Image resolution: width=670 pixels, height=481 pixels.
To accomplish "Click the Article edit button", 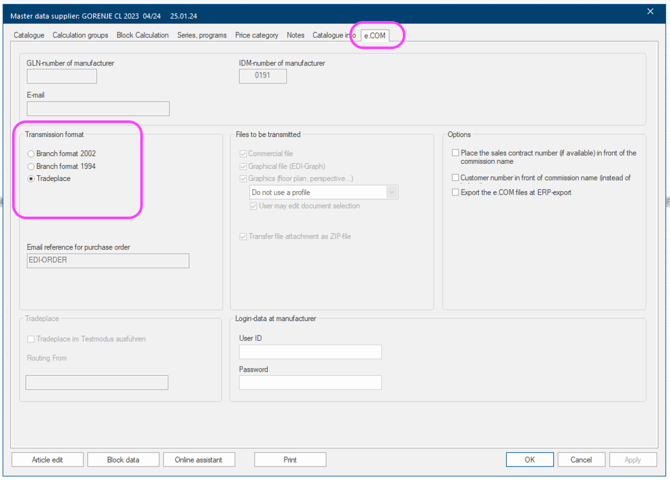I will [47, 460].
